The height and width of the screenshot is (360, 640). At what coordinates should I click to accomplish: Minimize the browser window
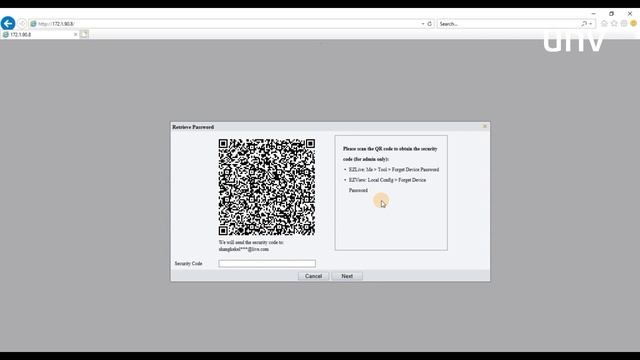point(593,13)
